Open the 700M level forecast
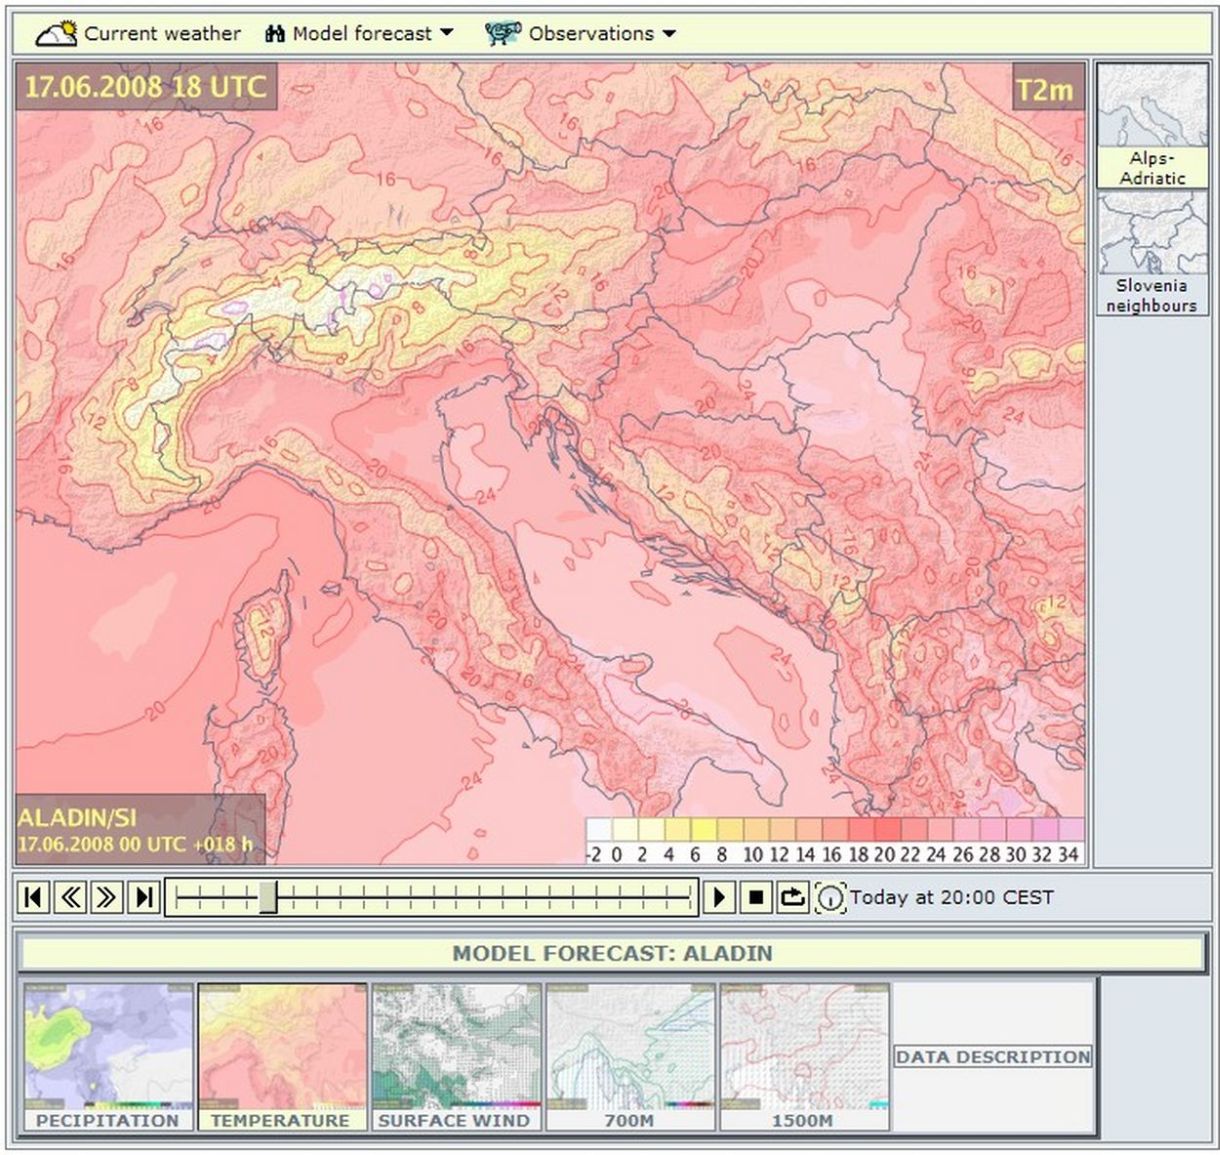1220x1155 pixels. pos(629,1057)
